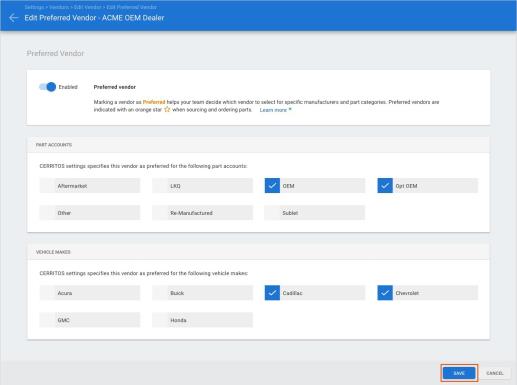Click the Save button
This screenshot has height=385, width=517.
coord(459,373)
